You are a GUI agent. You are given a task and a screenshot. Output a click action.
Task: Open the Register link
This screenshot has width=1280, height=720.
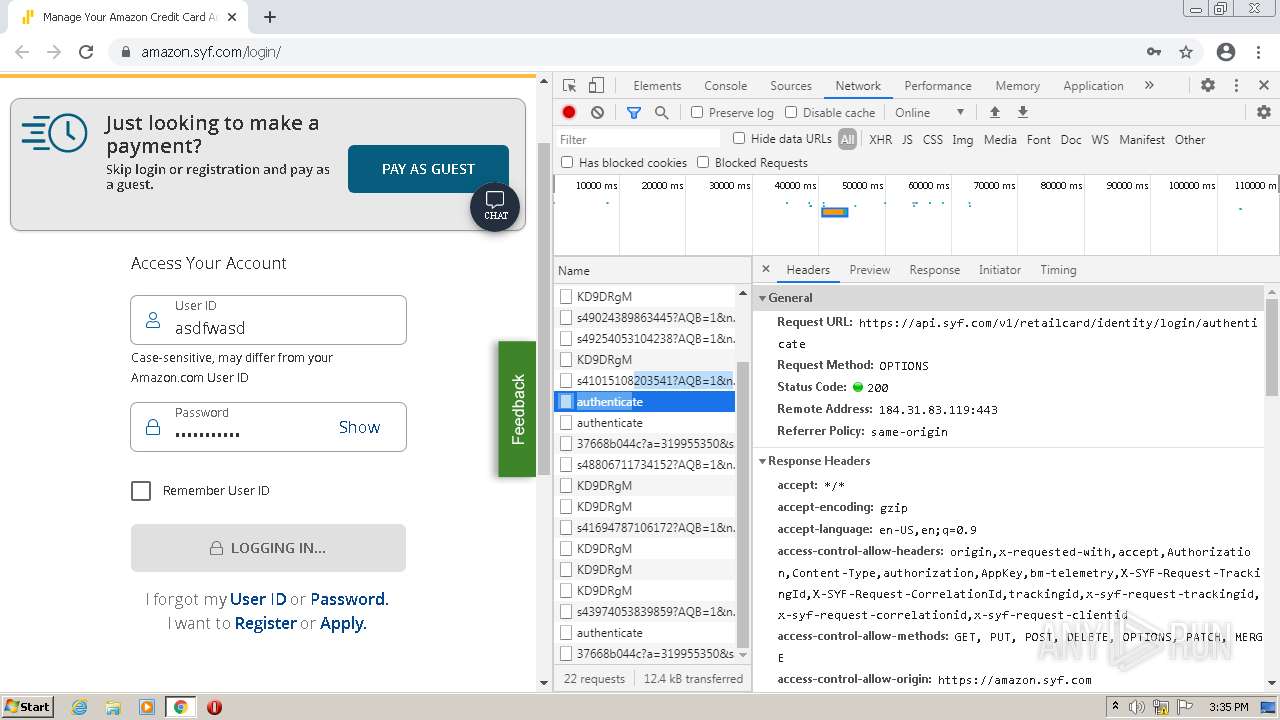[x=265, y=623]
